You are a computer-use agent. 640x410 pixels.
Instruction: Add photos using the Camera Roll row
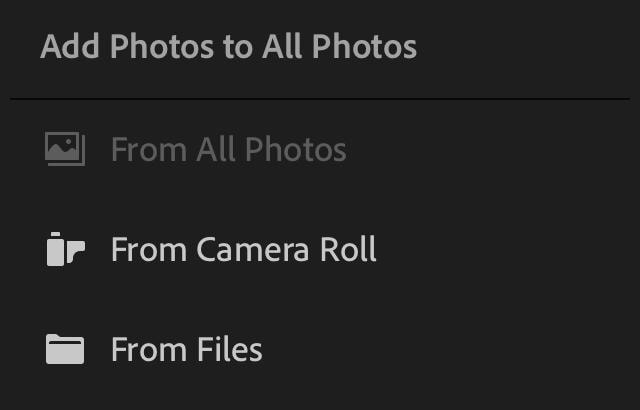pos(320,249)
